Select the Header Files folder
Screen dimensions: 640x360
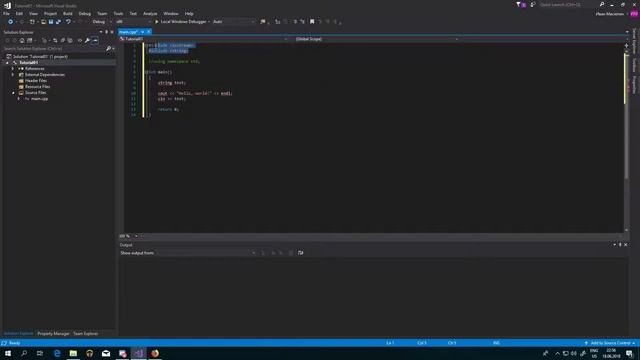pos(36,81)
